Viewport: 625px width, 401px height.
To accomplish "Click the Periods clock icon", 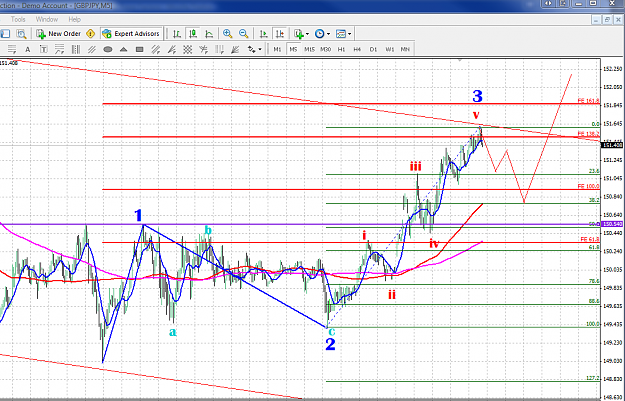I will (320, 34).
